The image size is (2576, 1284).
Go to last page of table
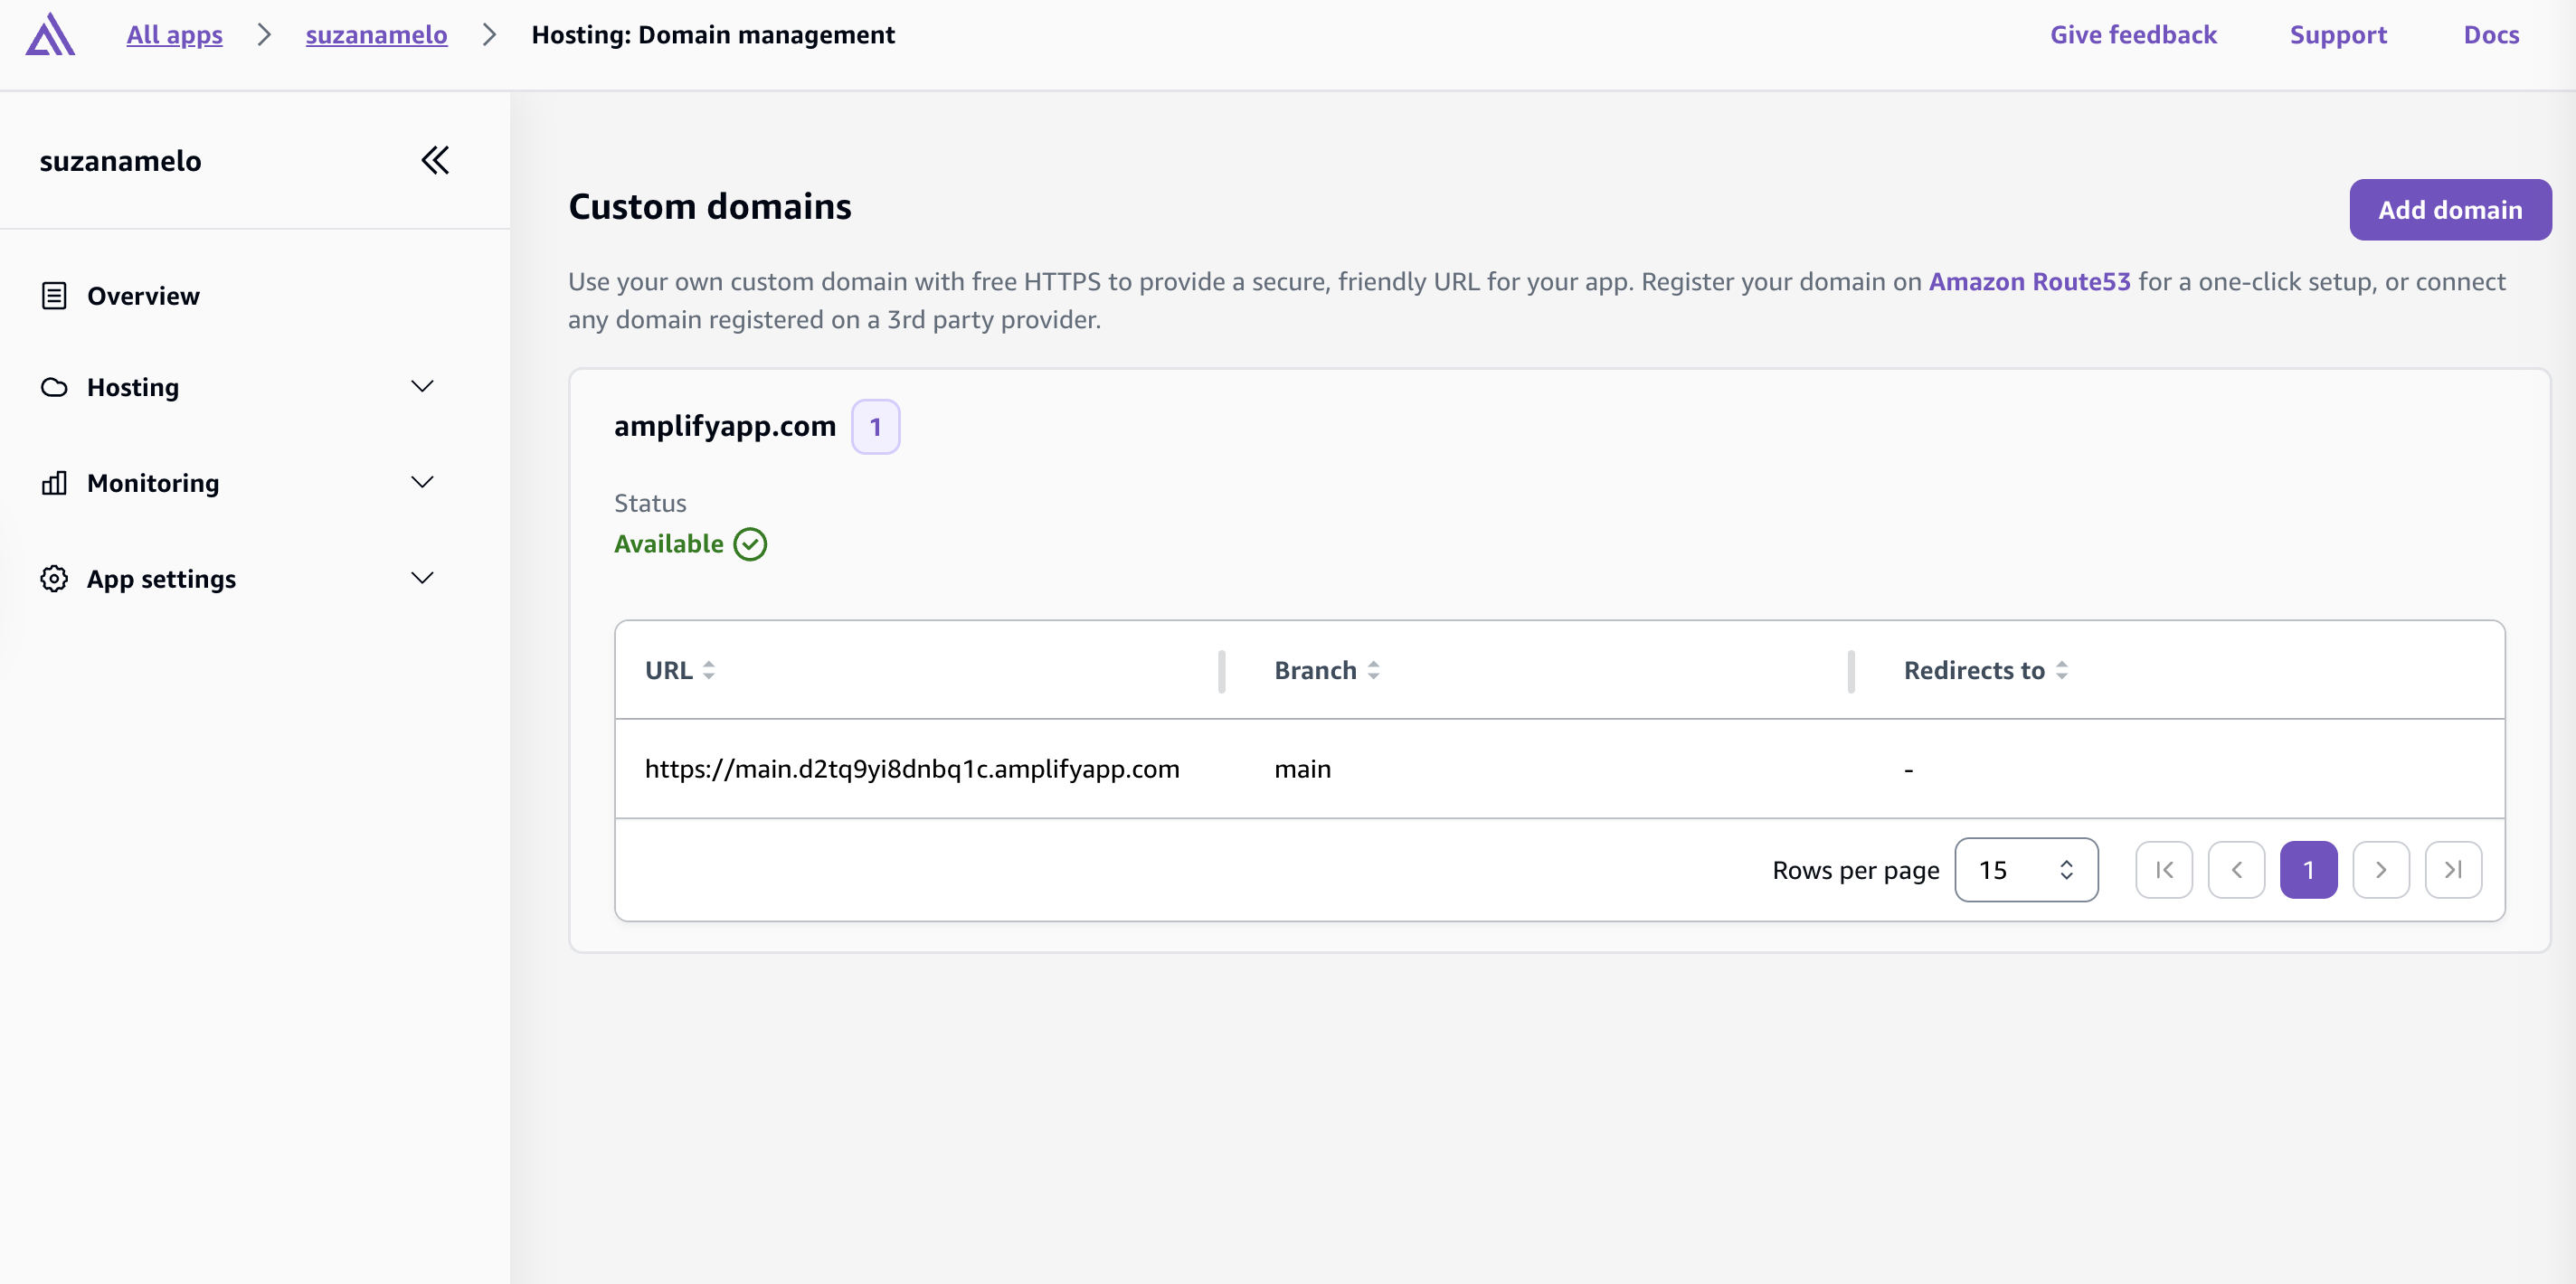pyautogui.click(x=2453, y=870)
